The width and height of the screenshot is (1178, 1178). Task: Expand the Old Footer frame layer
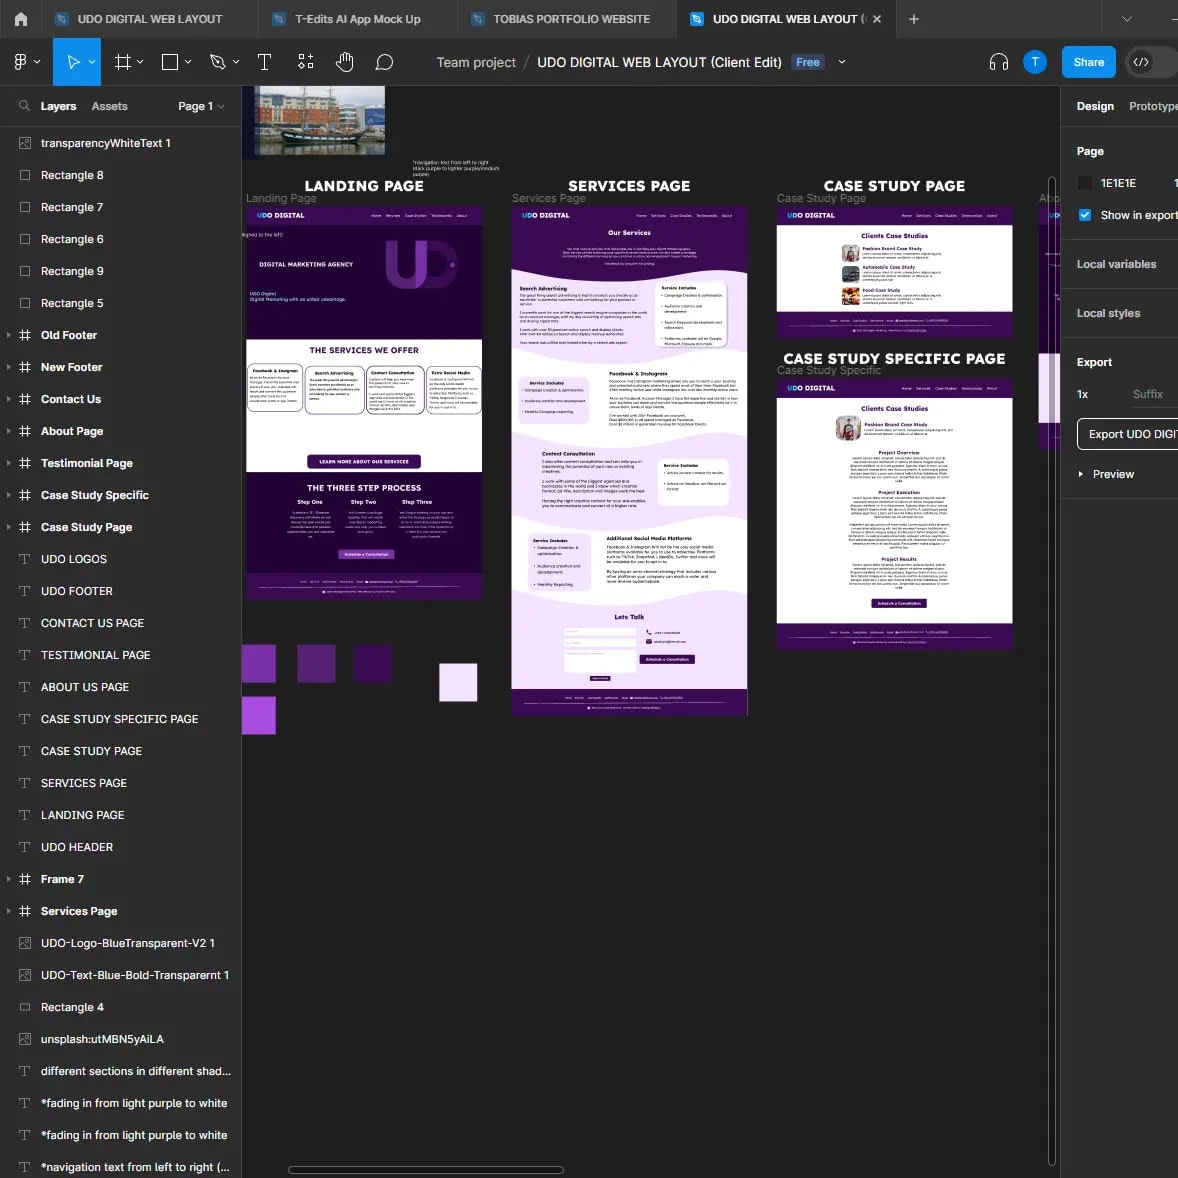click(x=9, y=335)
